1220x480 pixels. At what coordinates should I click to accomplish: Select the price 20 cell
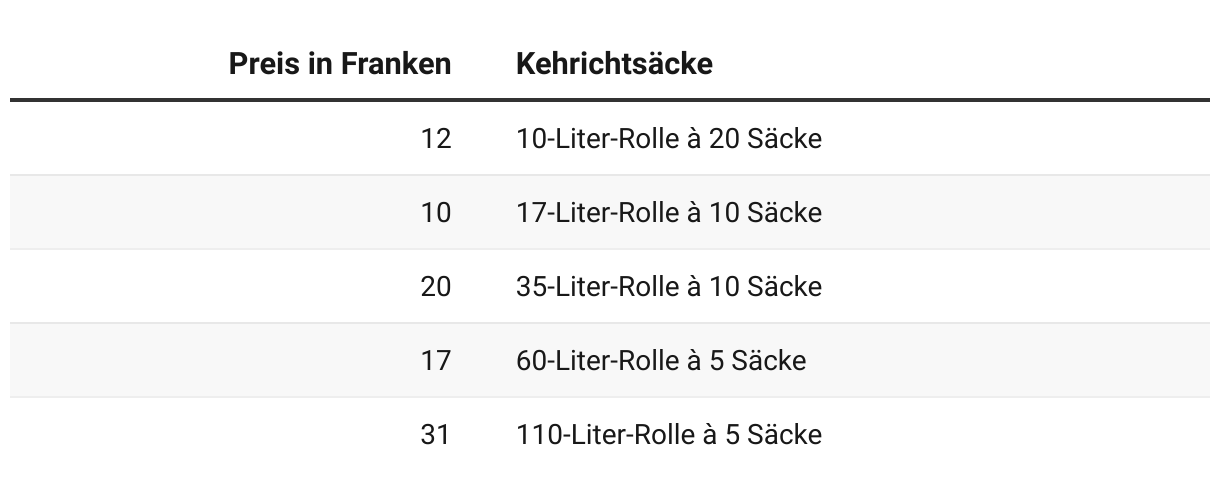click(436, 287)
